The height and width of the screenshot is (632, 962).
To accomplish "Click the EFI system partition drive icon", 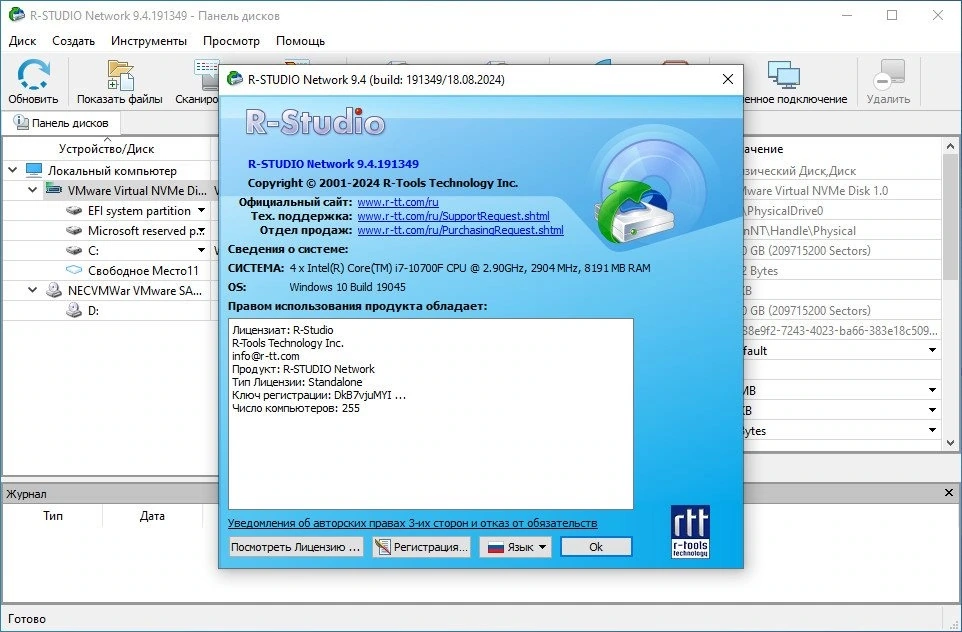I will (x=74, y=210).
